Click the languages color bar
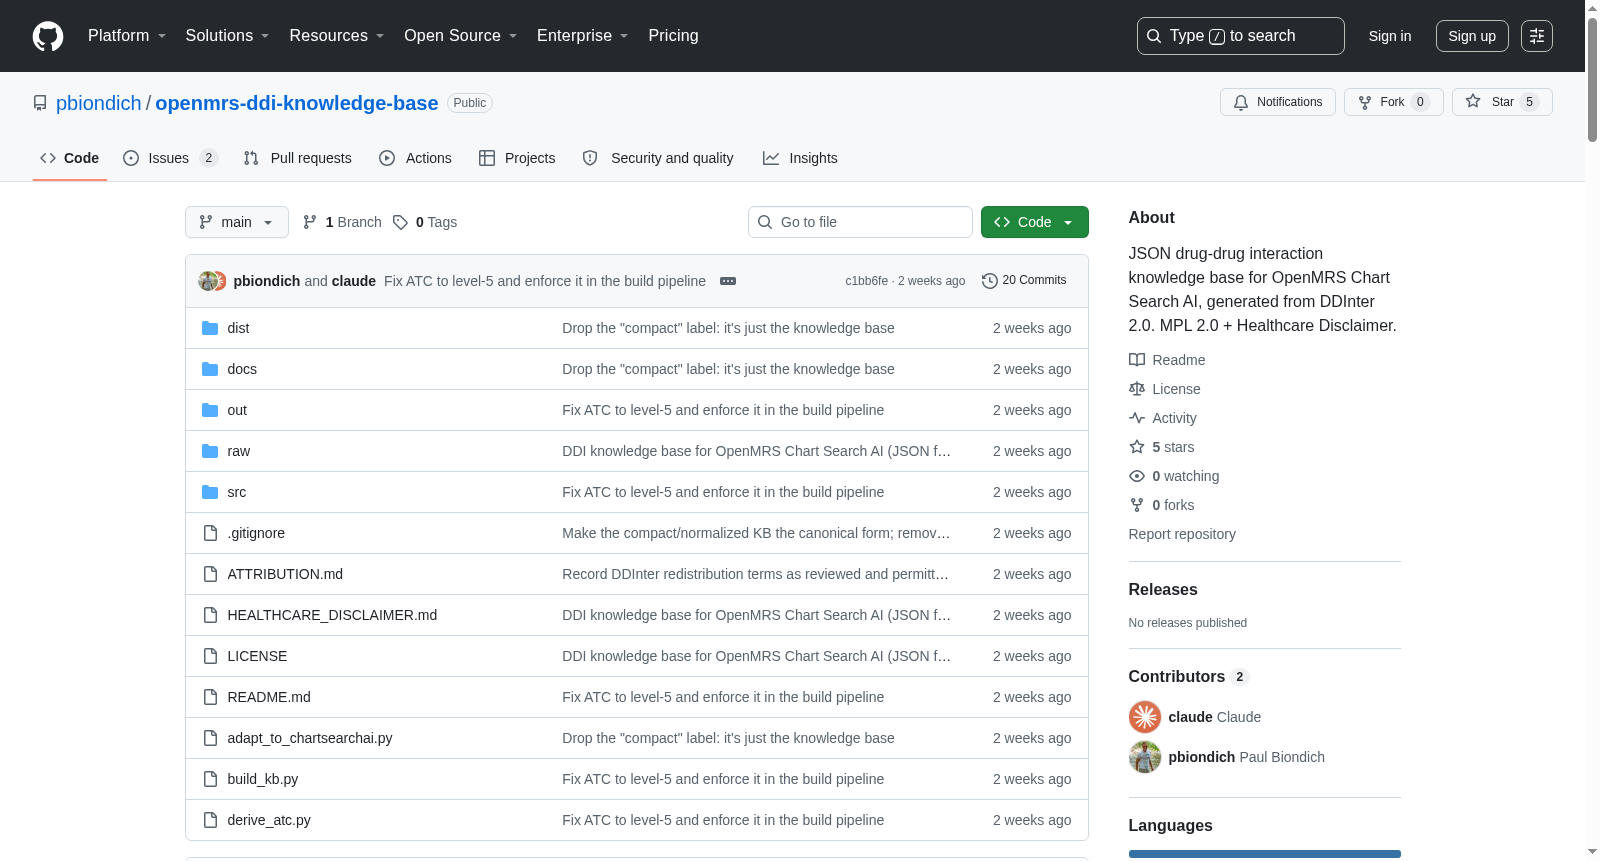This screenshot has height=861, width=1600. [1265, 854]
